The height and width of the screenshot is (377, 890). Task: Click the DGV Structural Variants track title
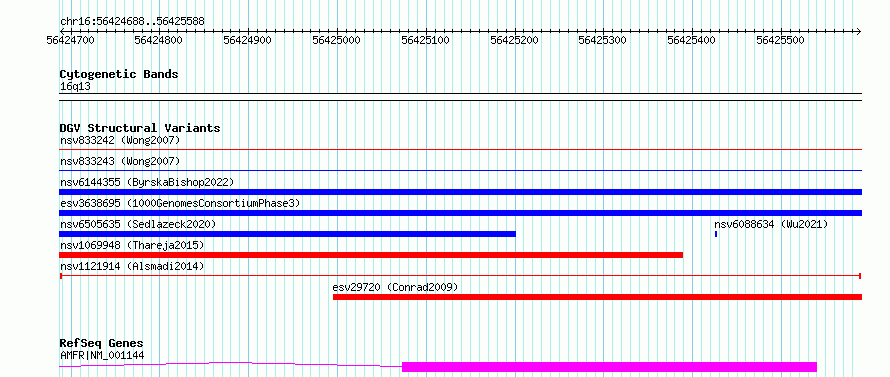click(140, 128)
